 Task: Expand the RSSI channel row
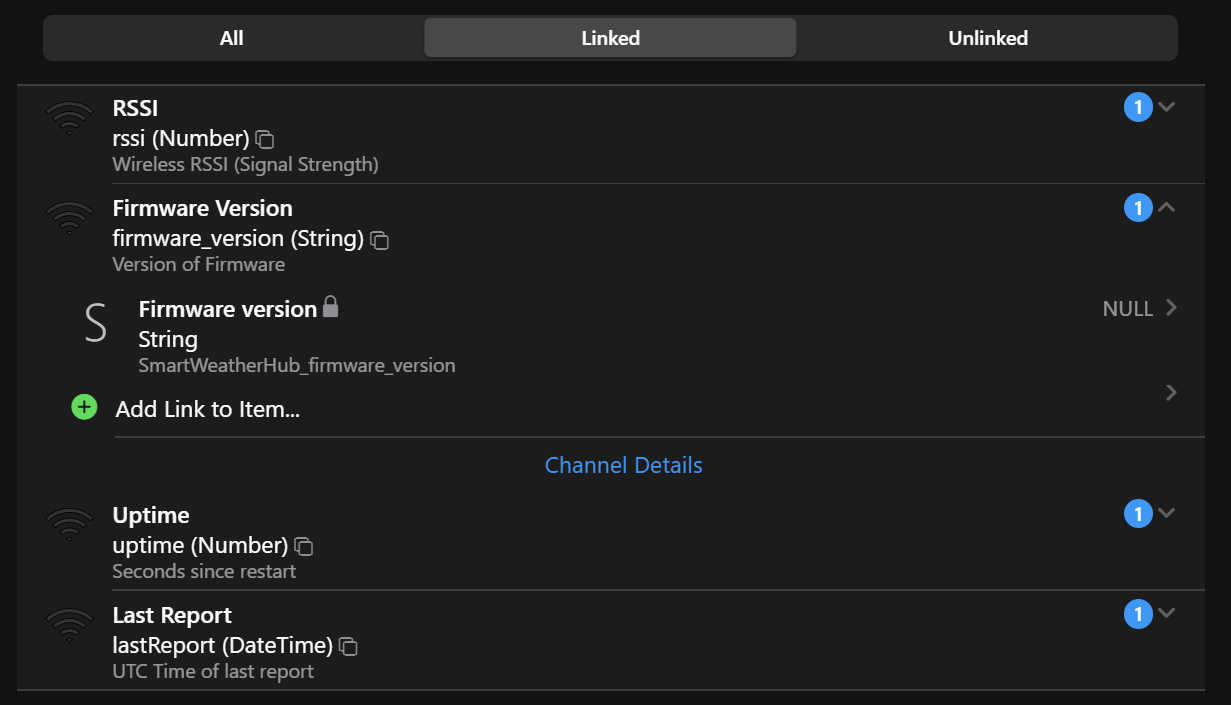[1166, 107]
